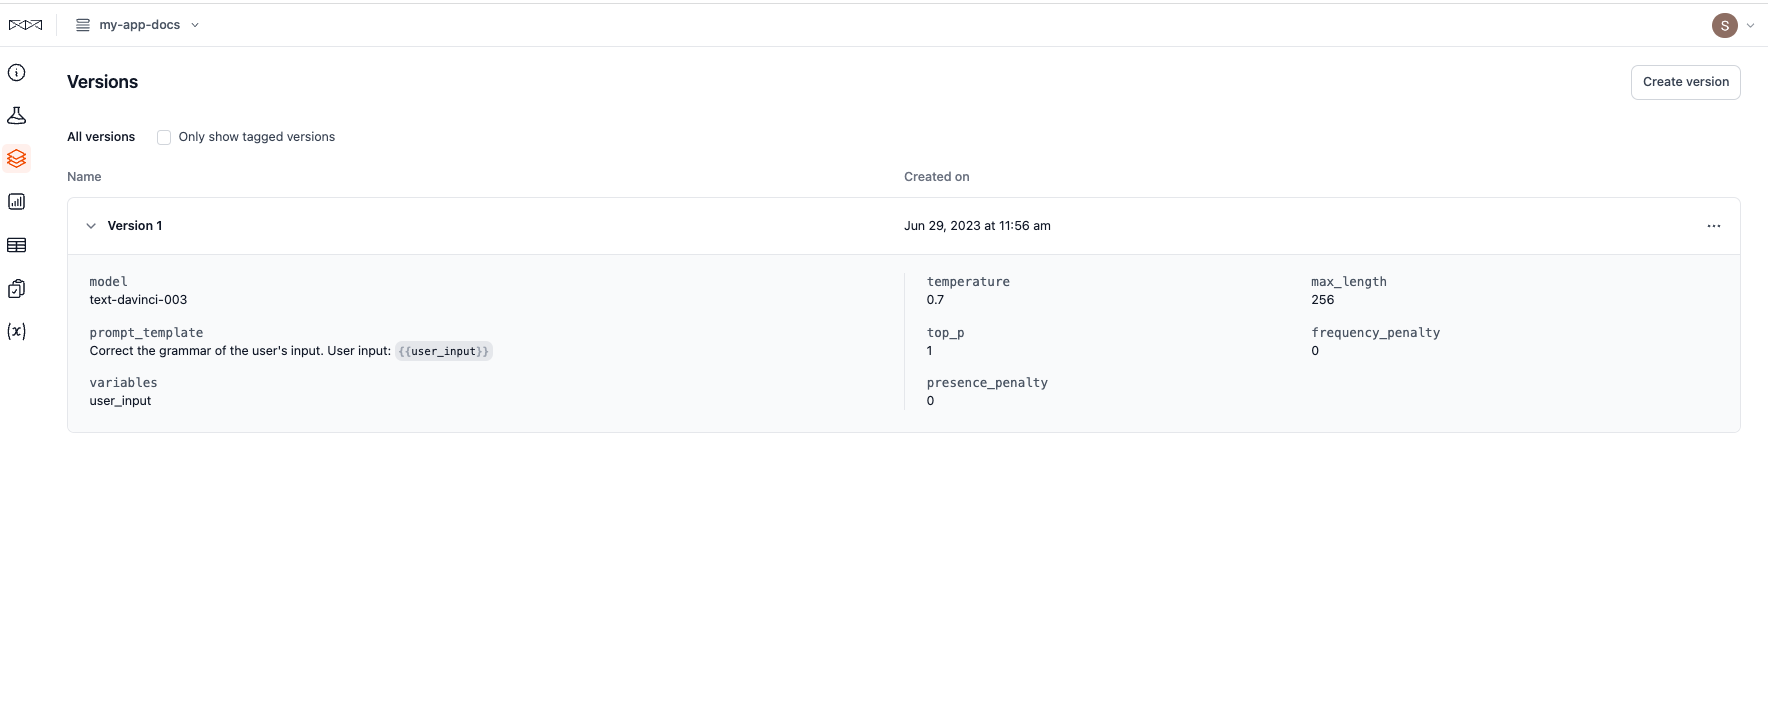Click the top_p label
Viewport: 1768px width, 707px height.
click(x=945, y=333)
